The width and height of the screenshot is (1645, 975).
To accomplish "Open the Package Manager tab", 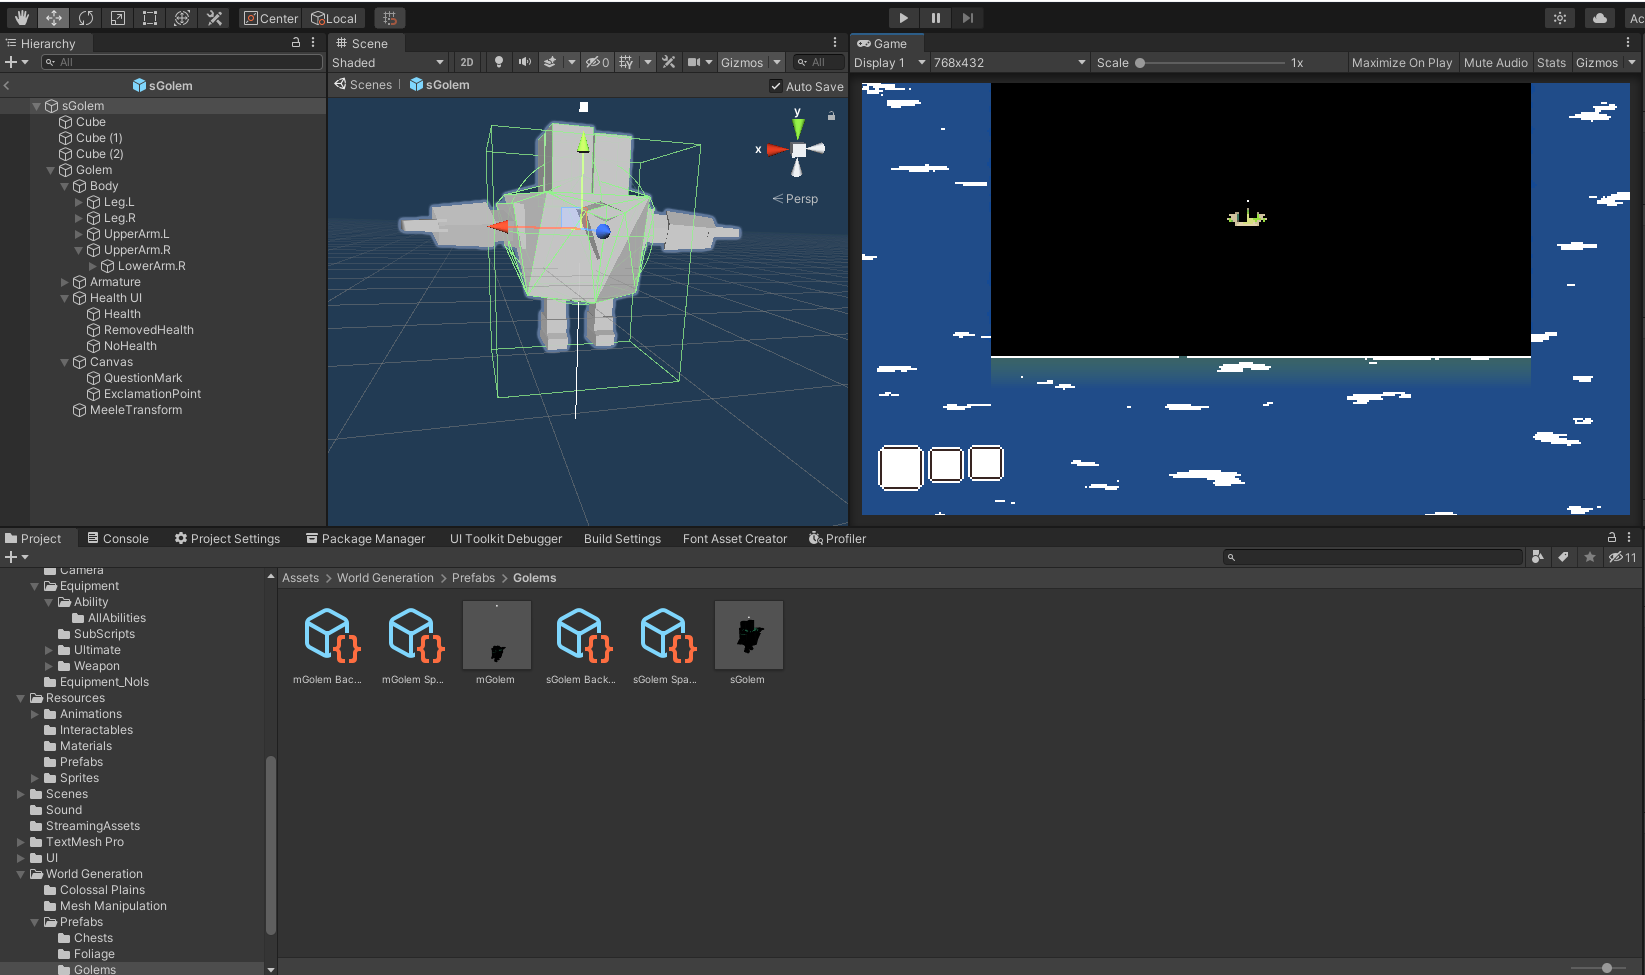I will [x=365, y=538].
